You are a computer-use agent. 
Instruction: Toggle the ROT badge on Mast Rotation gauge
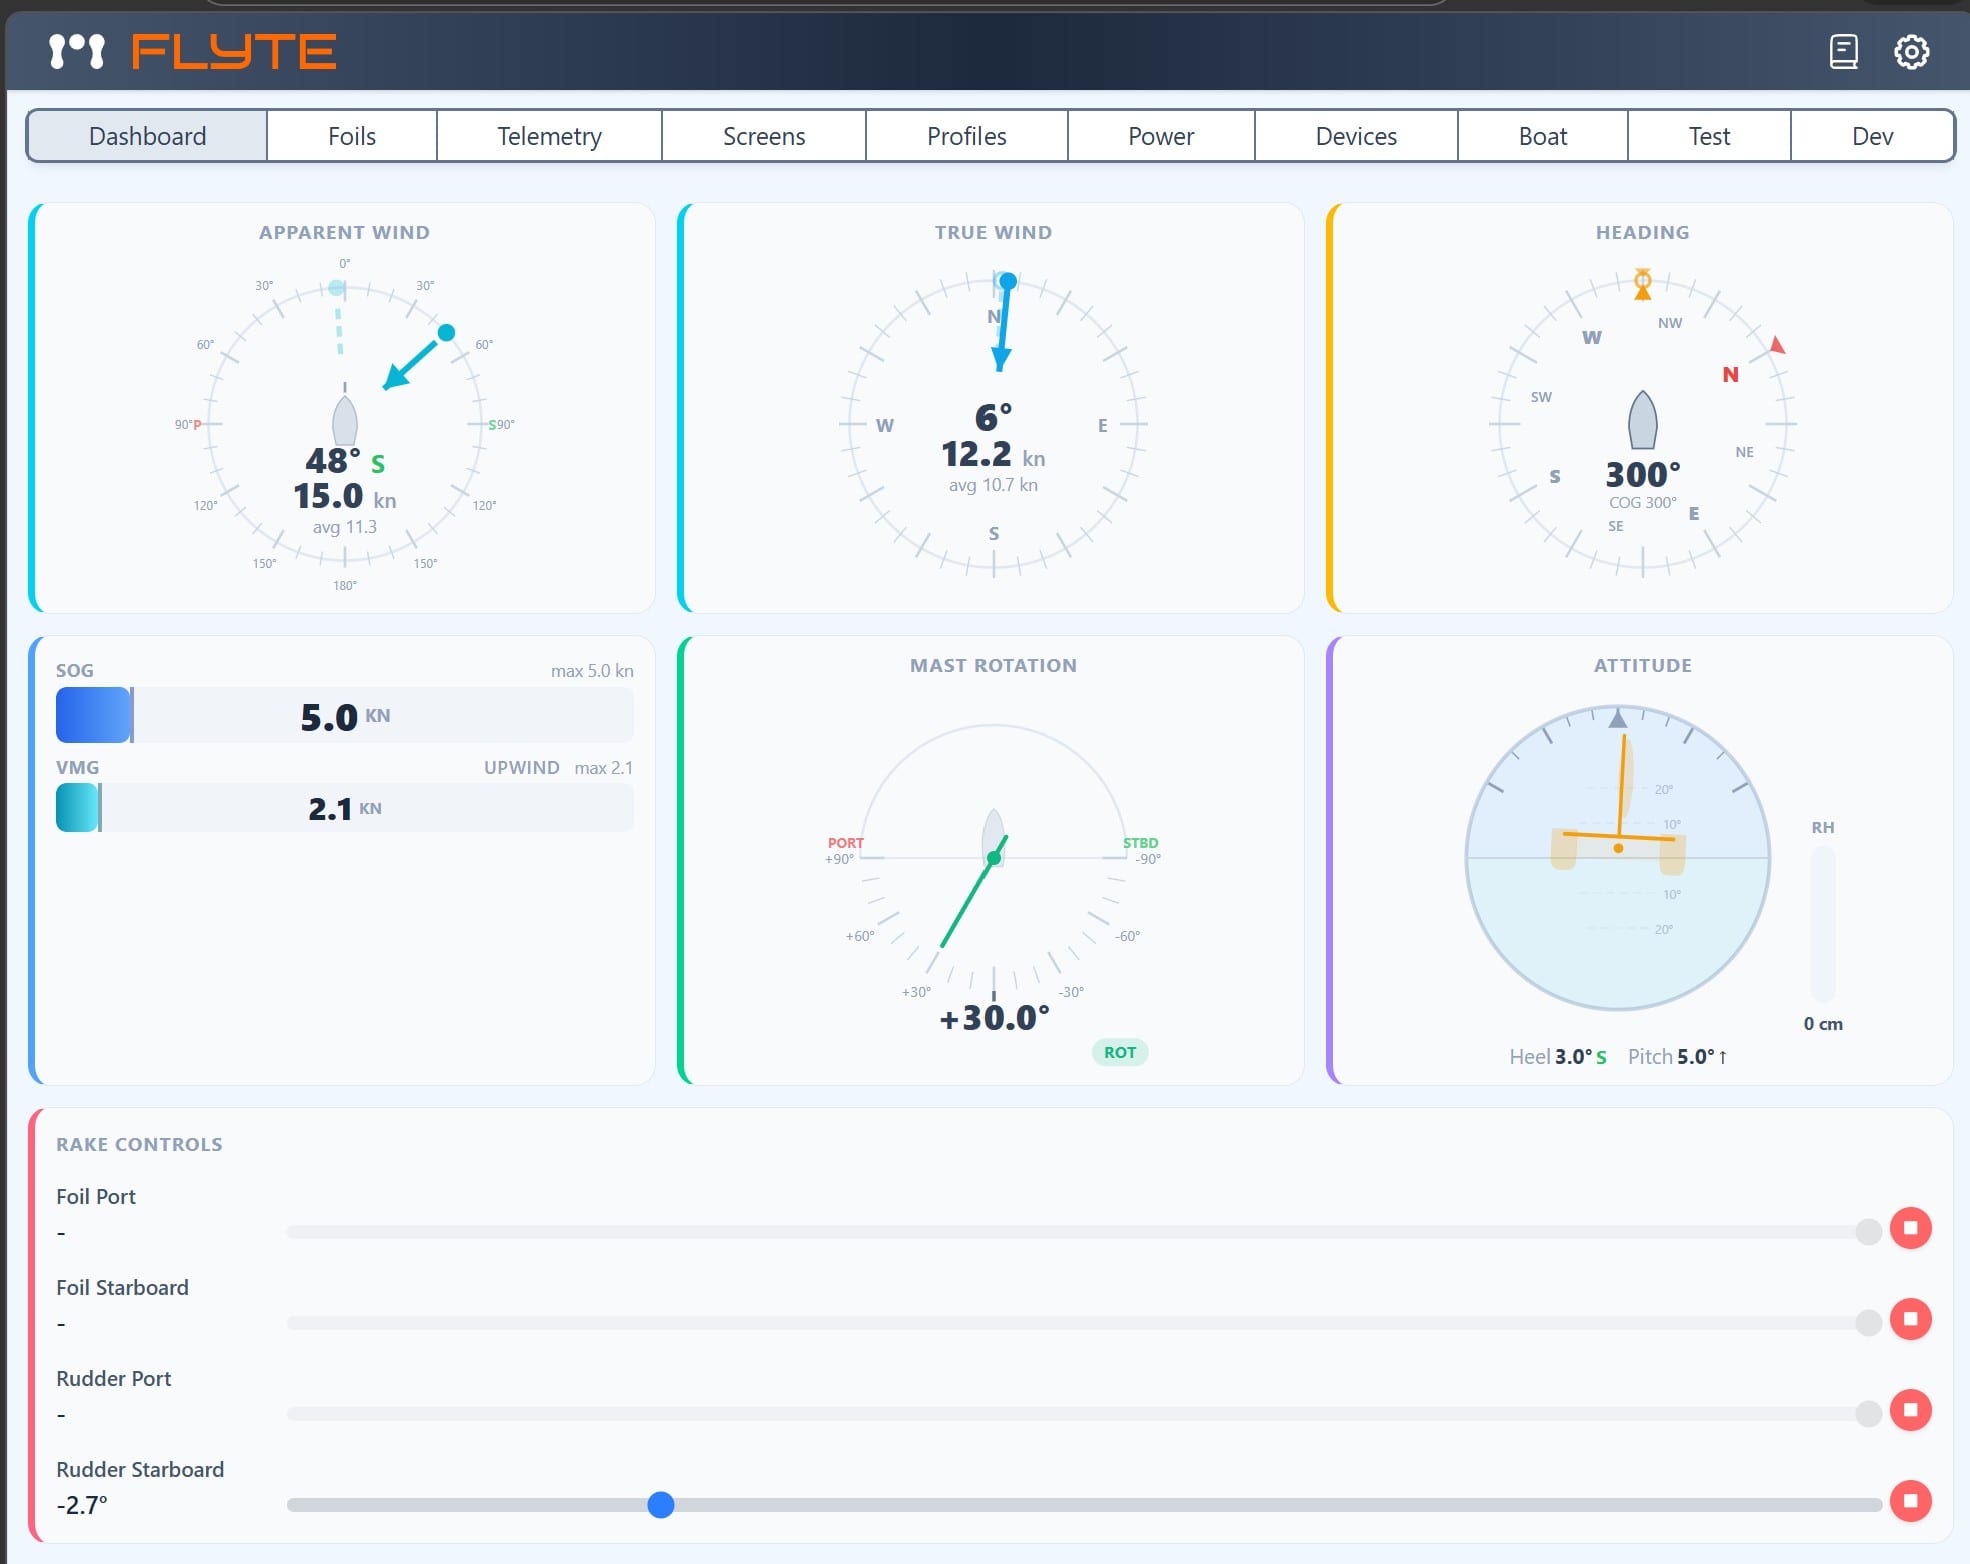point(1119,1052)
